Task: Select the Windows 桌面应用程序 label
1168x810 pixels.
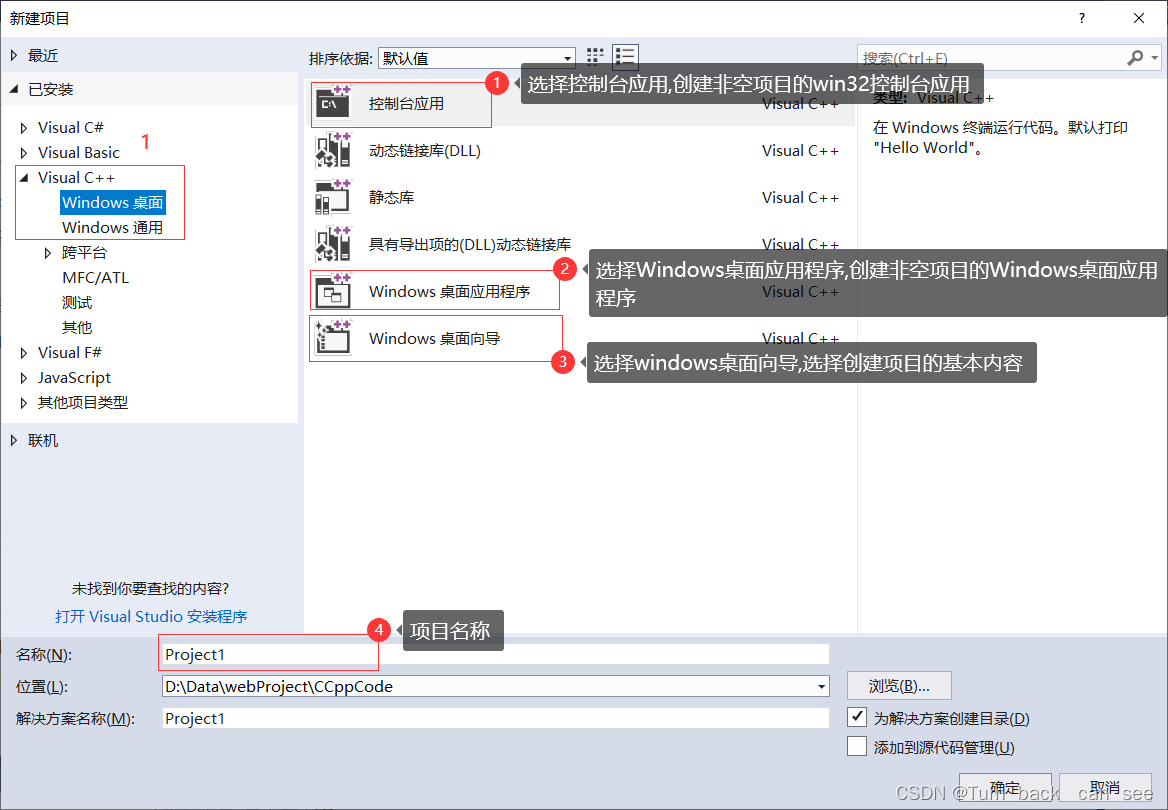Action: pos(449,291)
